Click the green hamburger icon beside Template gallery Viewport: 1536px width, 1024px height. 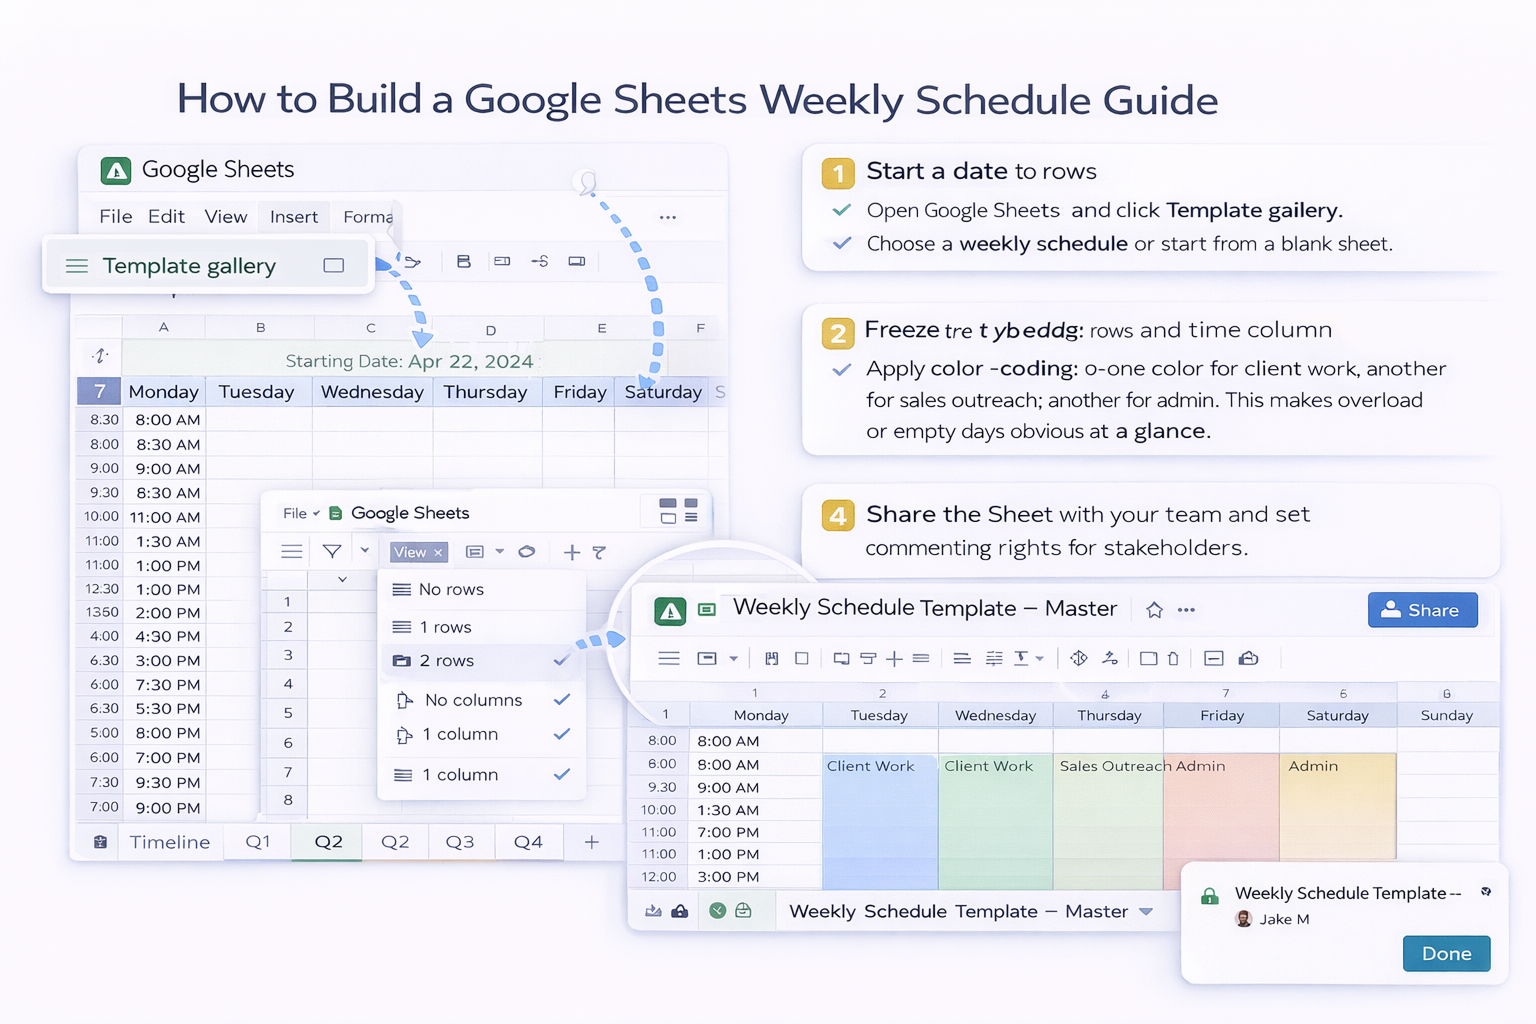point(77,266)
